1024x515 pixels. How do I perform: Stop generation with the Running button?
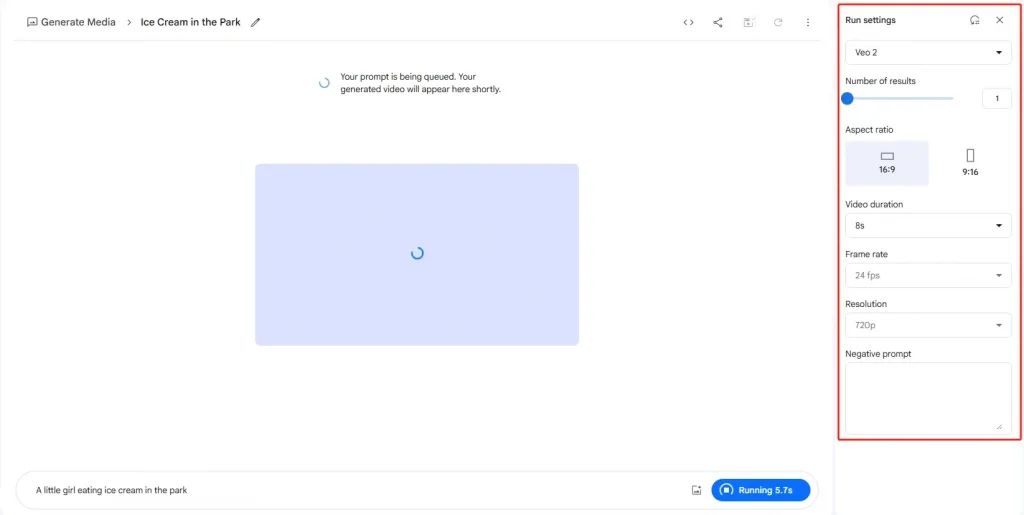760,490
